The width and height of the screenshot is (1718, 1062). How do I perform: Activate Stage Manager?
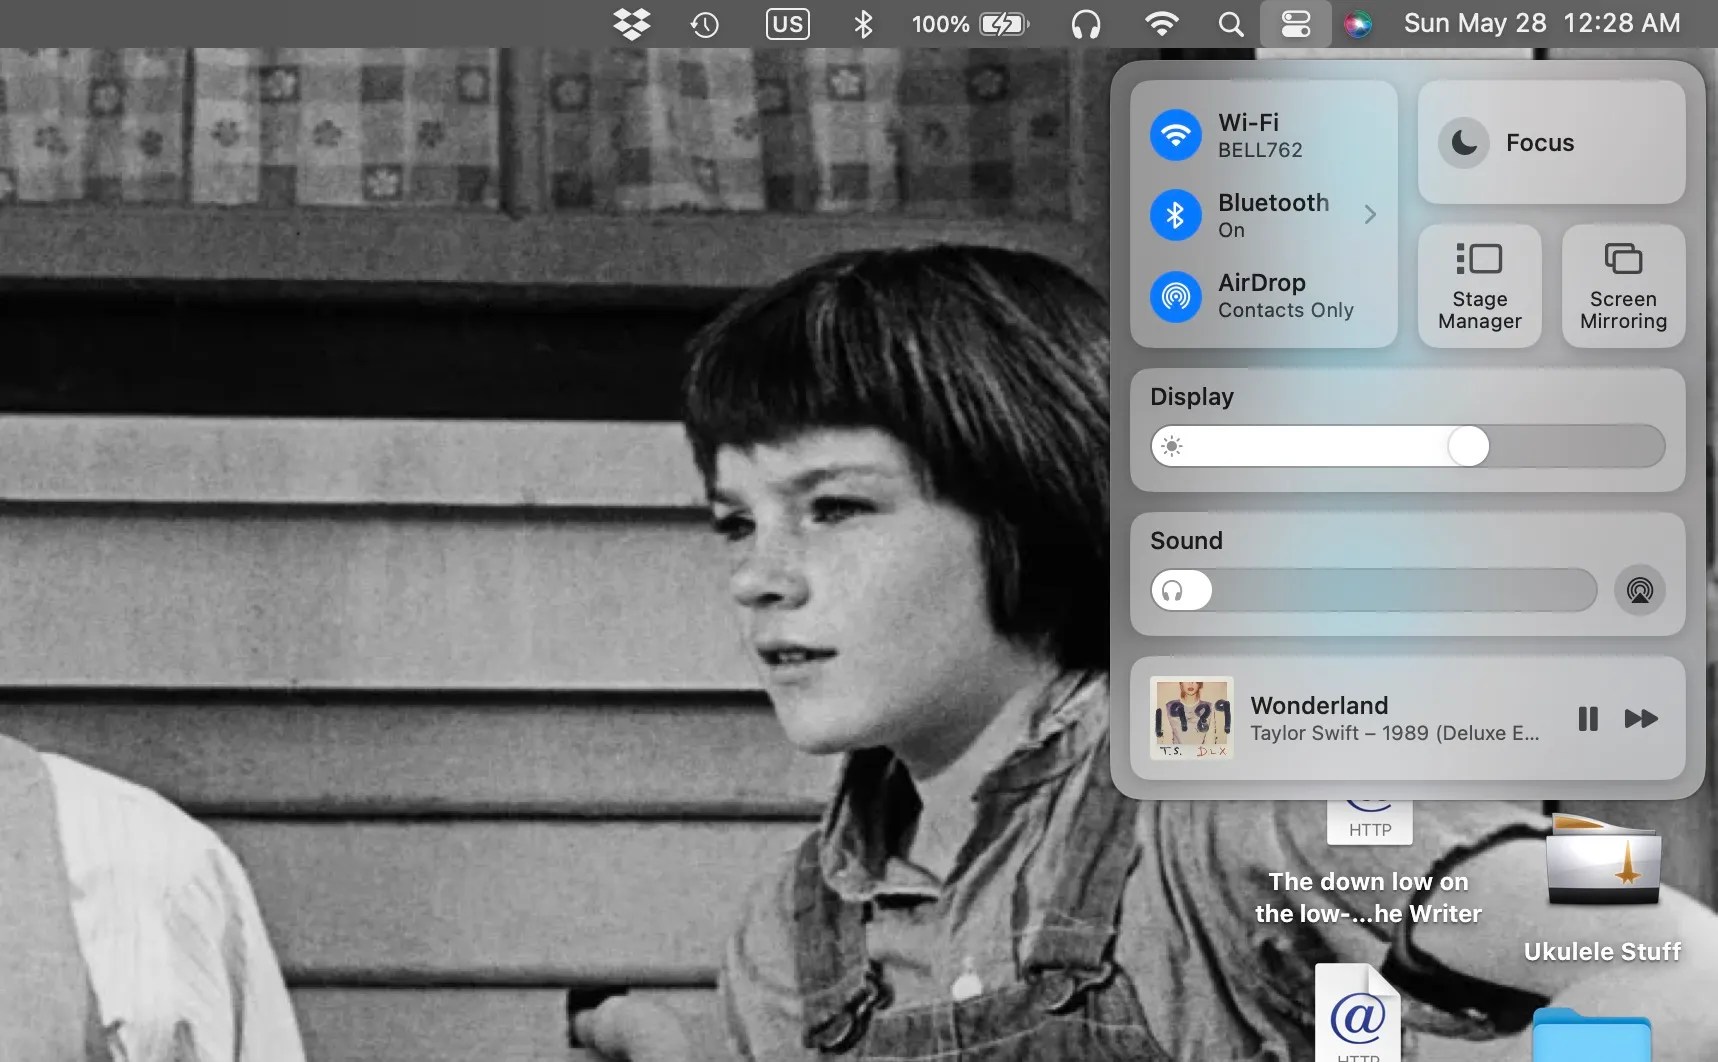(1478, 285)
